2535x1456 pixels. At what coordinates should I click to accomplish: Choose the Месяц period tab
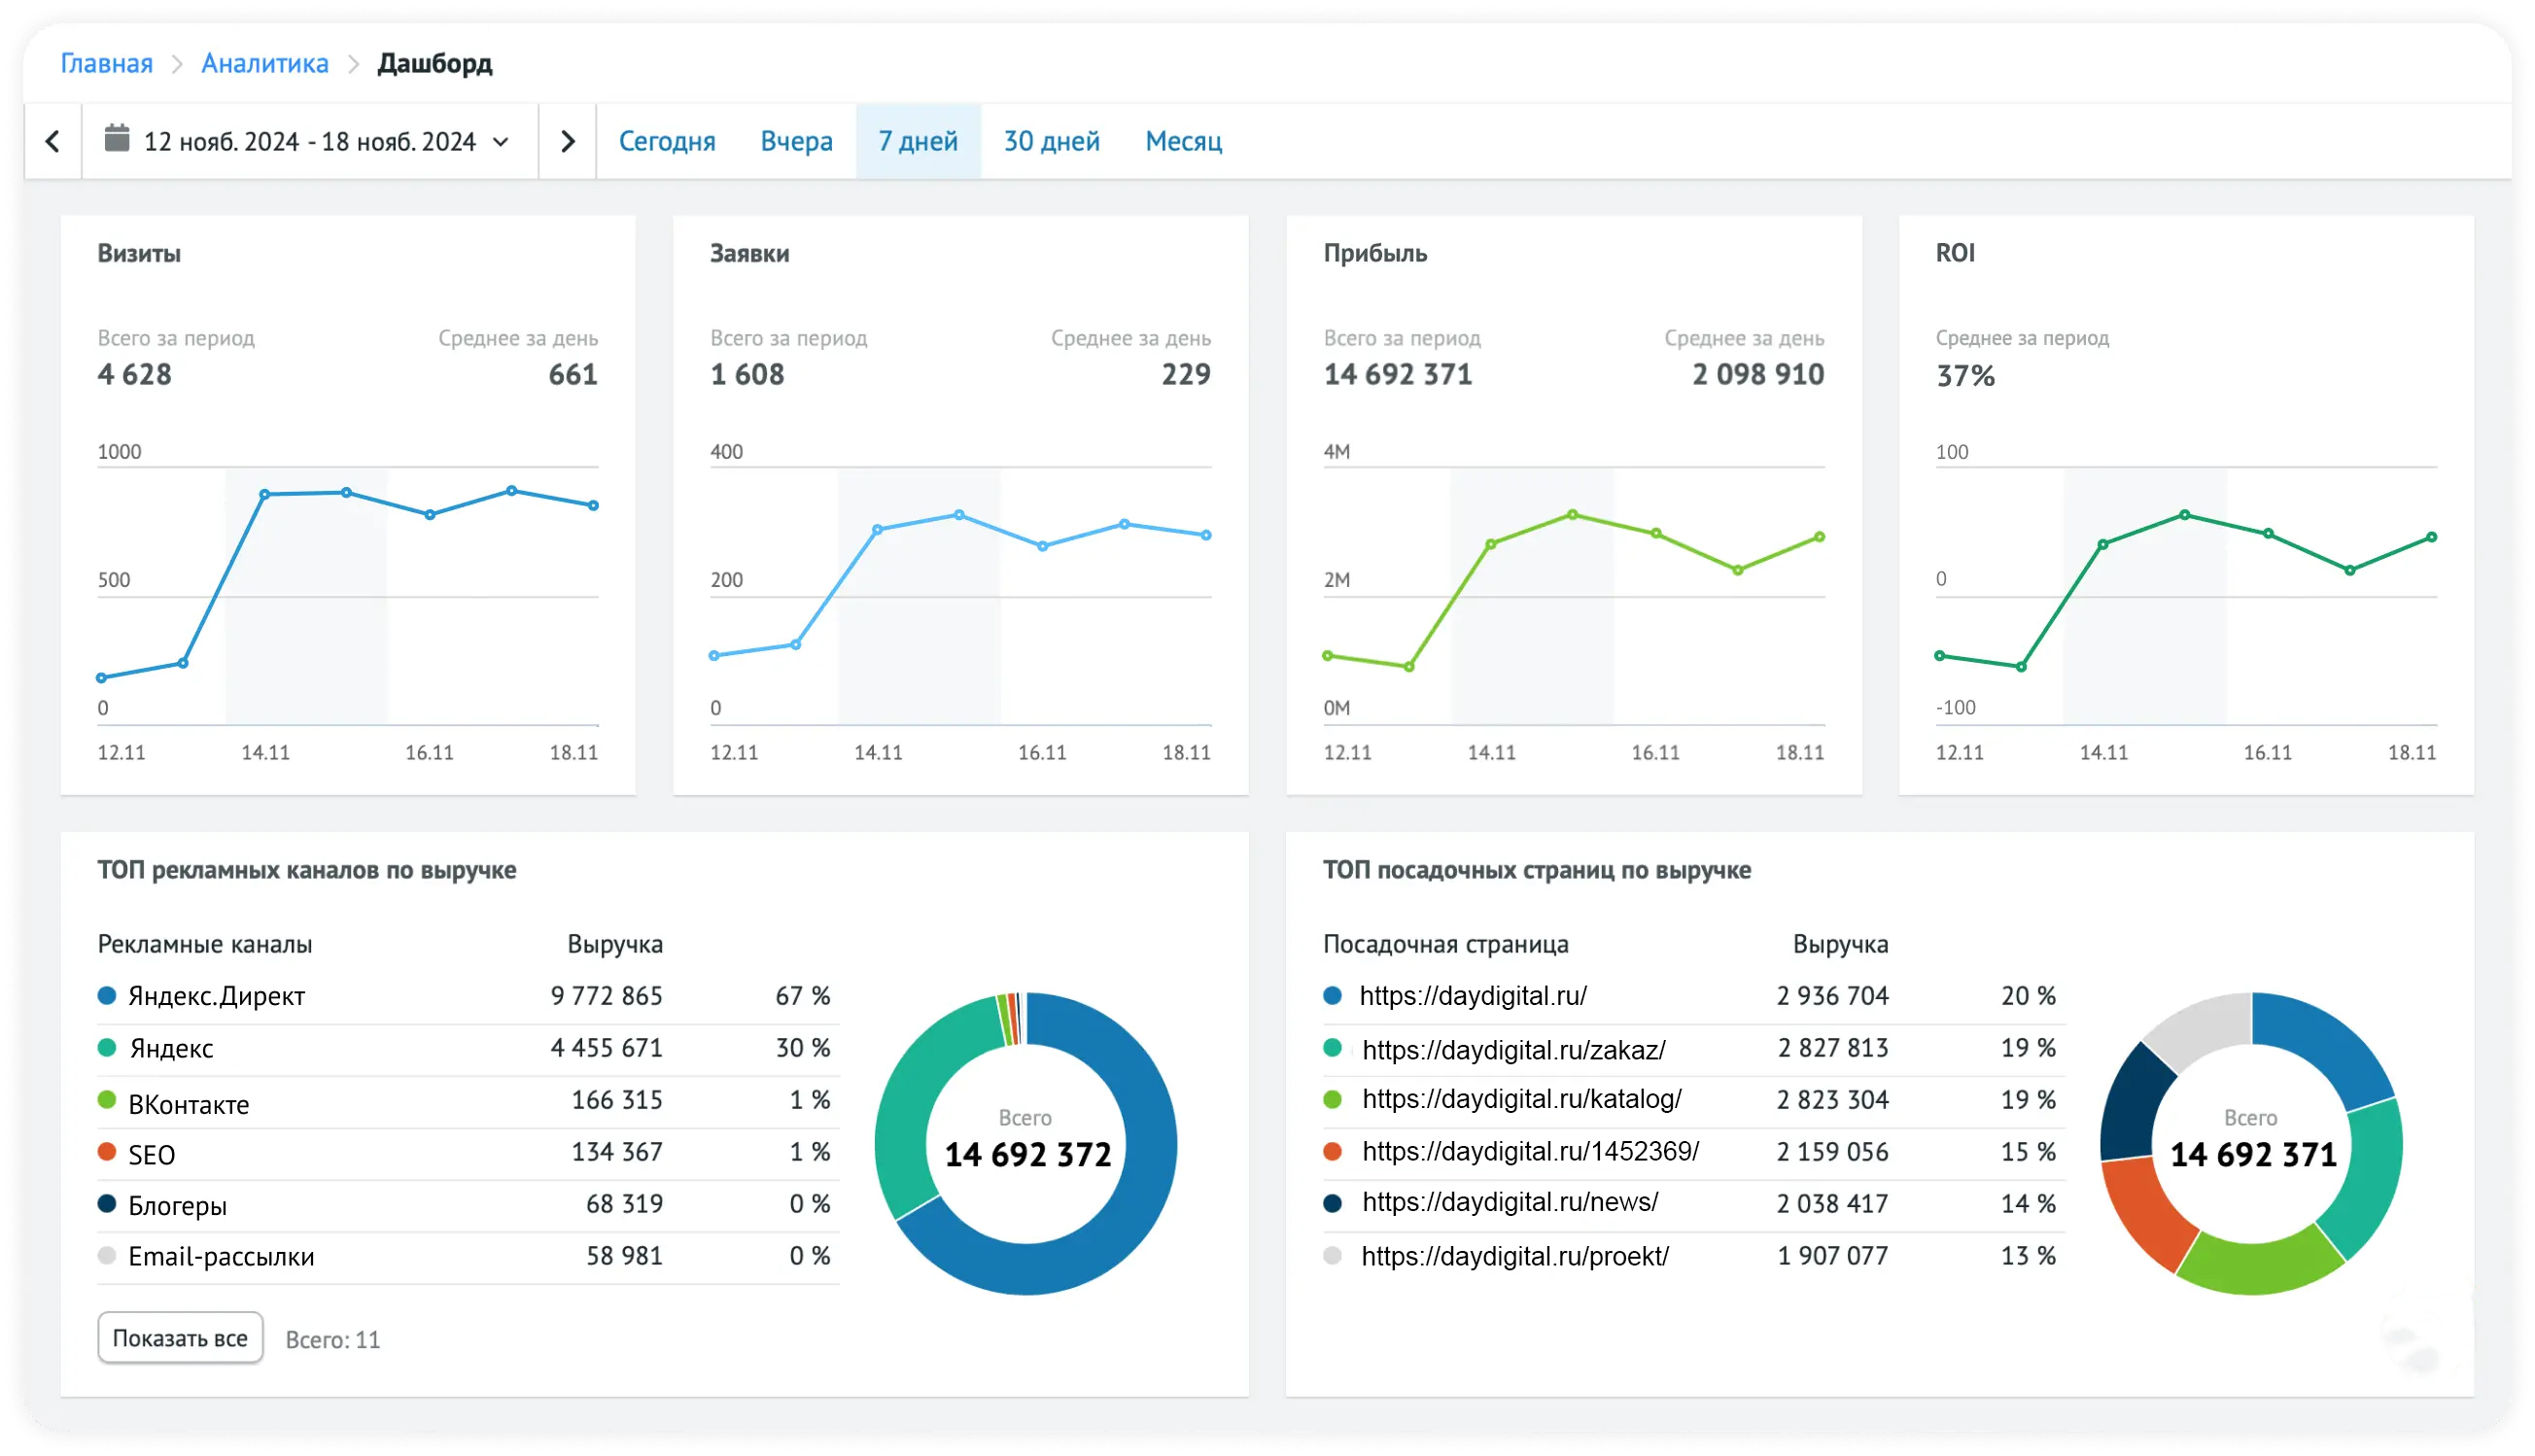point(1183,142)
